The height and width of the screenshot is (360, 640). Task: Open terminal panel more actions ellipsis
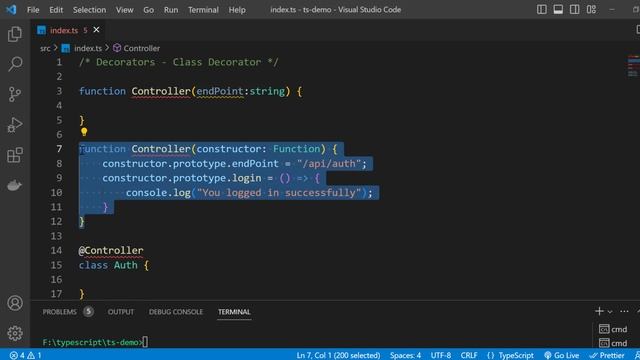click(x=624, y=311)
